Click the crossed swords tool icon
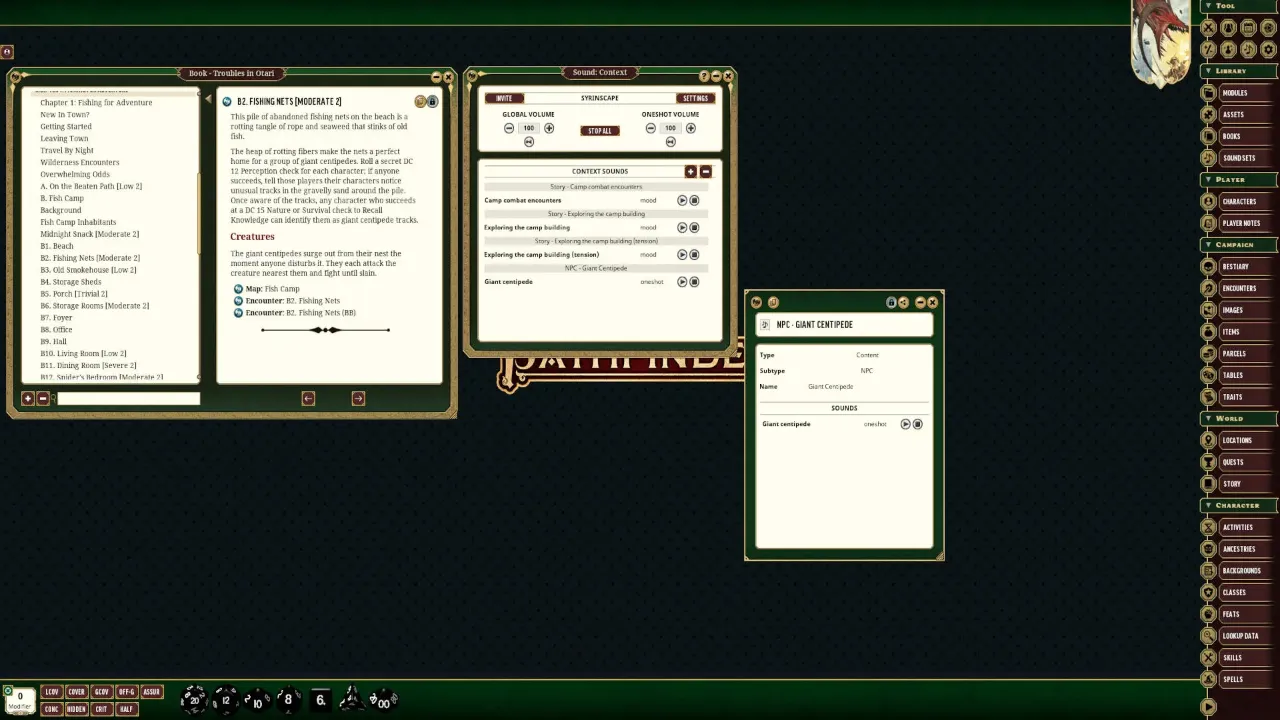The image size is (1280, 720). [1209, 28]
